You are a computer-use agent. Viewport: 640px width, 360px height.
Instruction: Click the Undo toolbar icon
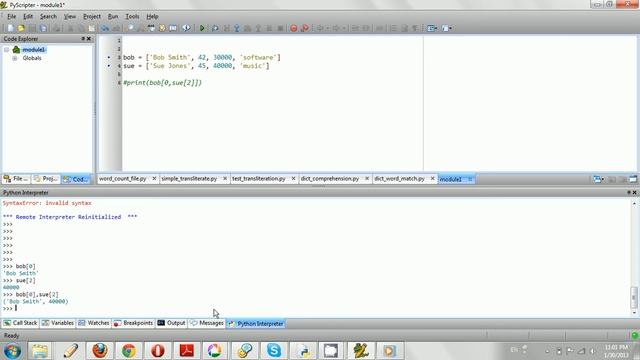(x=105, y=28)
